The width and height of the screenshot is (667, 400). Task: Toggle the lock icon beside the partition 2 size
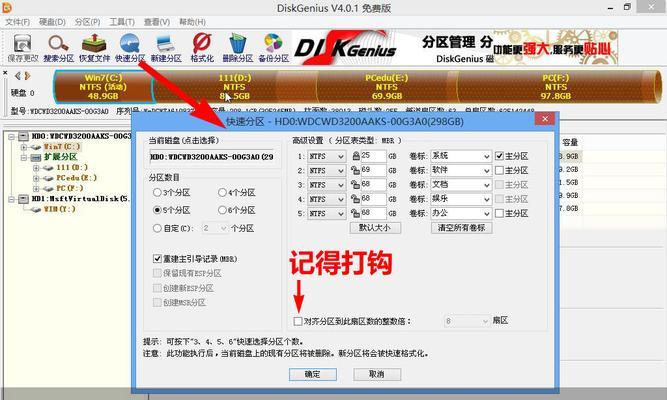pos(356,171)
